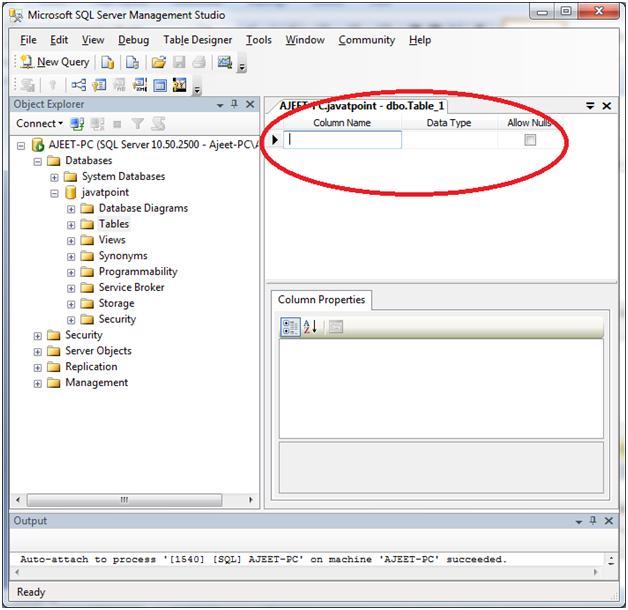Image resolution: width=628 pixels, height=610 pixels.
Task: Click the Categorized properties view icon
Action: (x=290, y=327)
